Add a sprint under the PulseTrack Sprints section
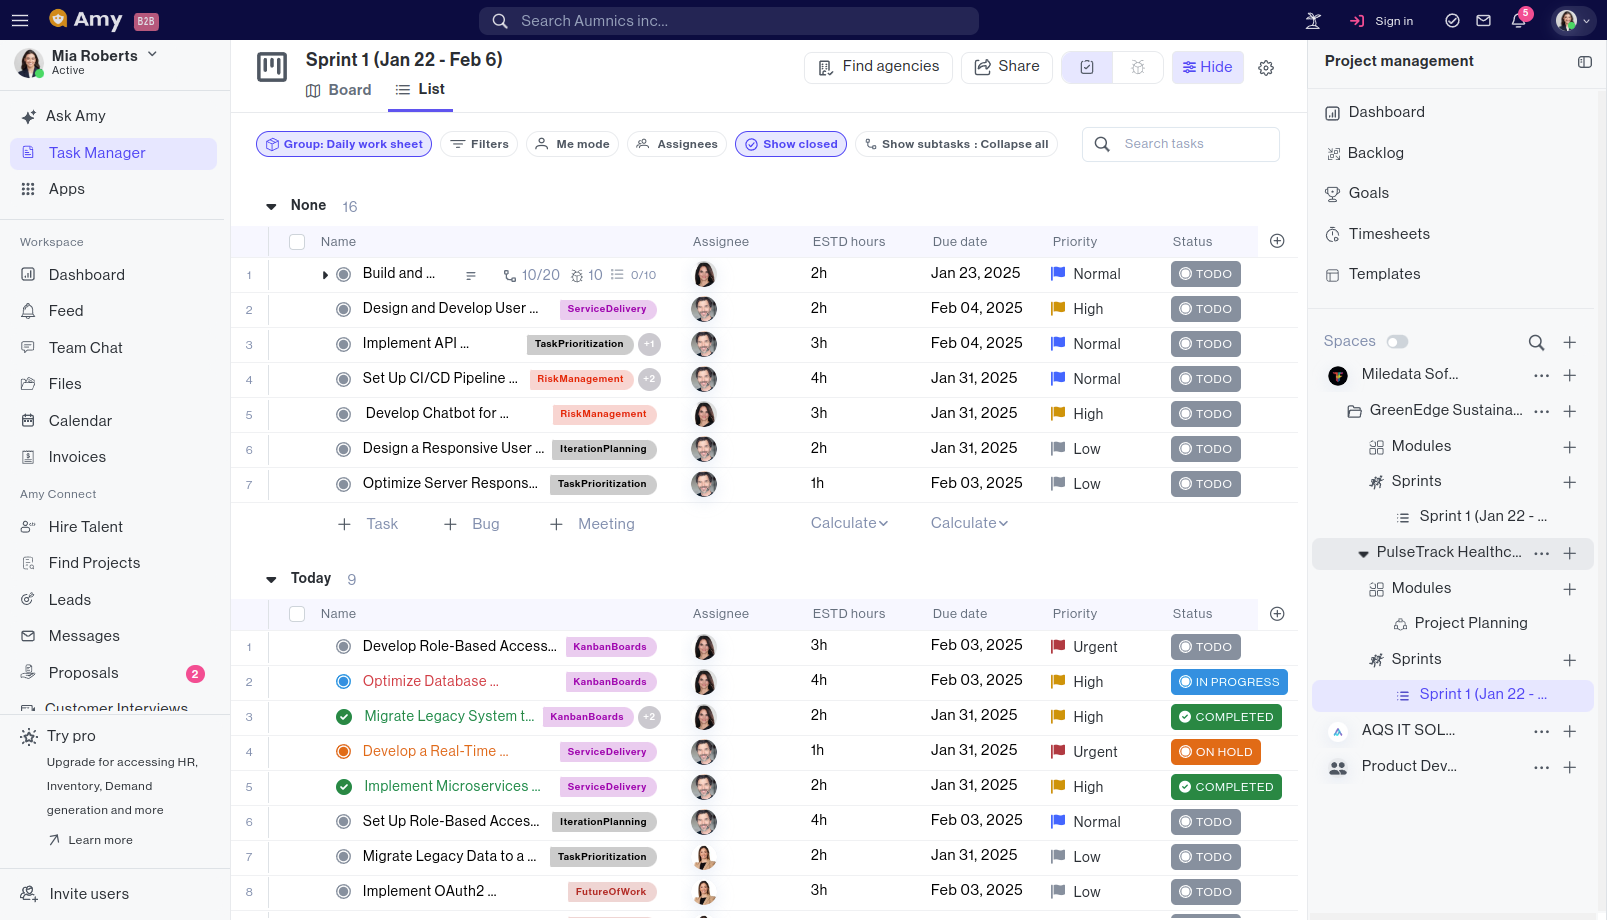This screenshot has height=920, width=1607. point(1570,660)
